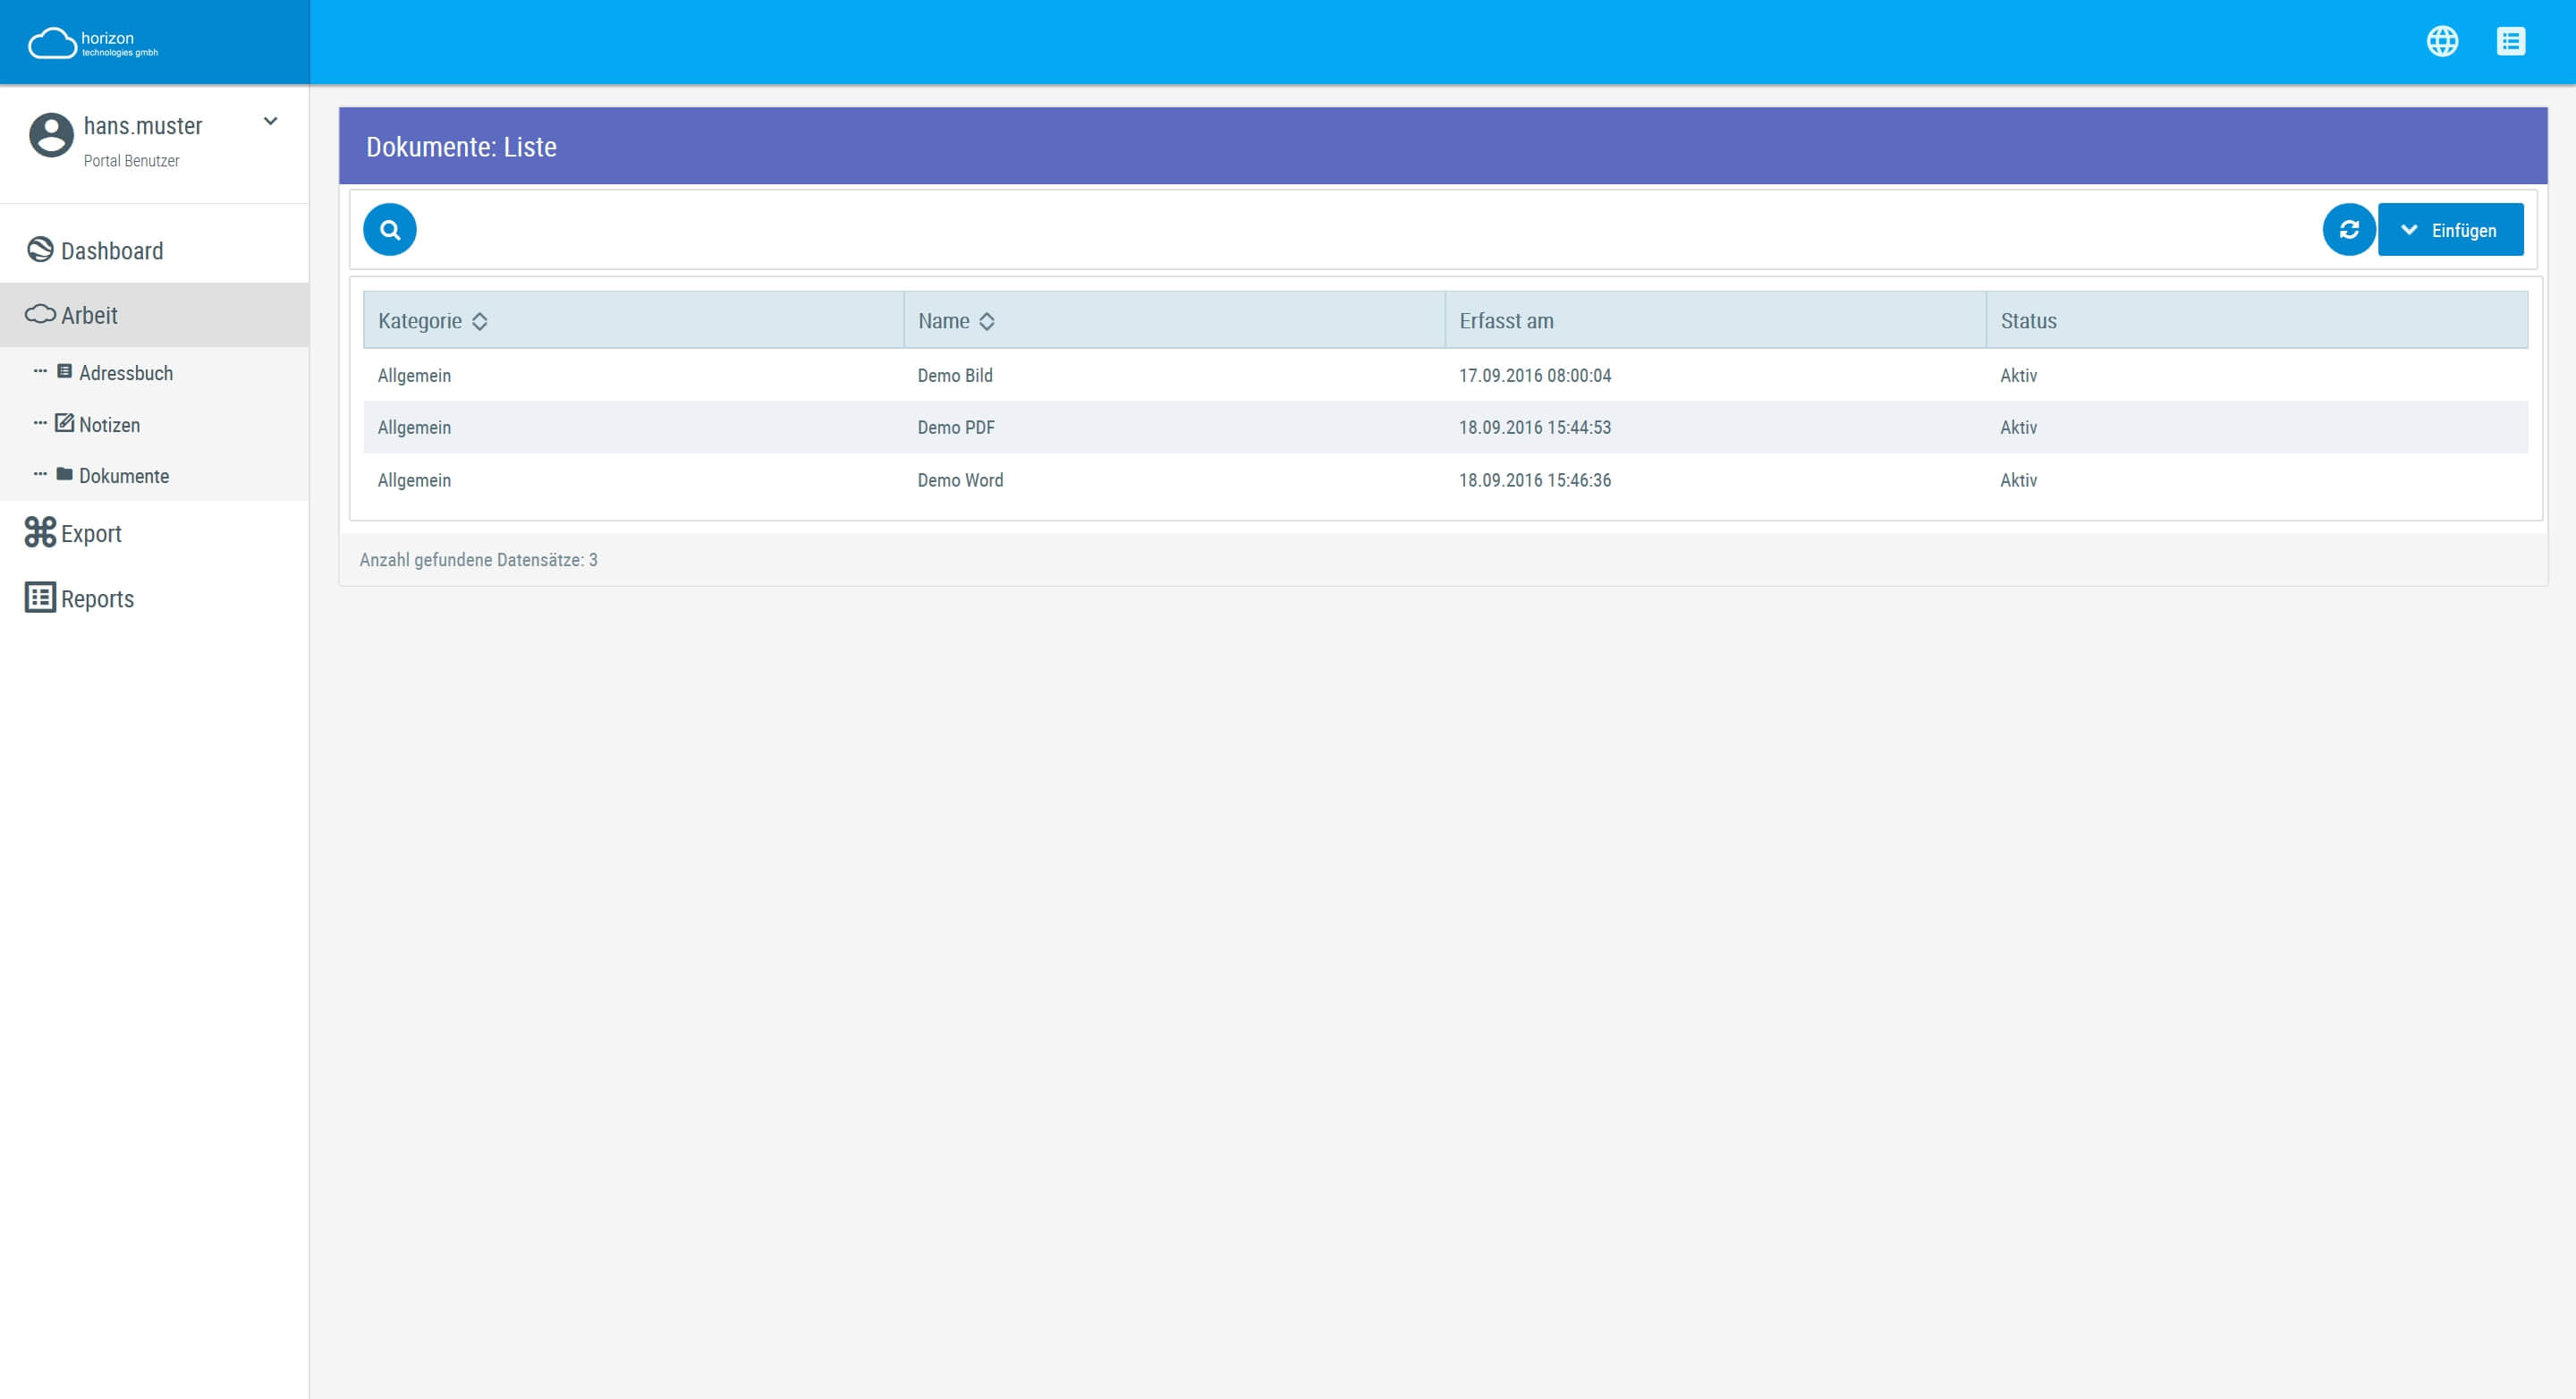Expand the user menu chevron next to hans.muster
2576x1399 pixels.
click(269, 120)
